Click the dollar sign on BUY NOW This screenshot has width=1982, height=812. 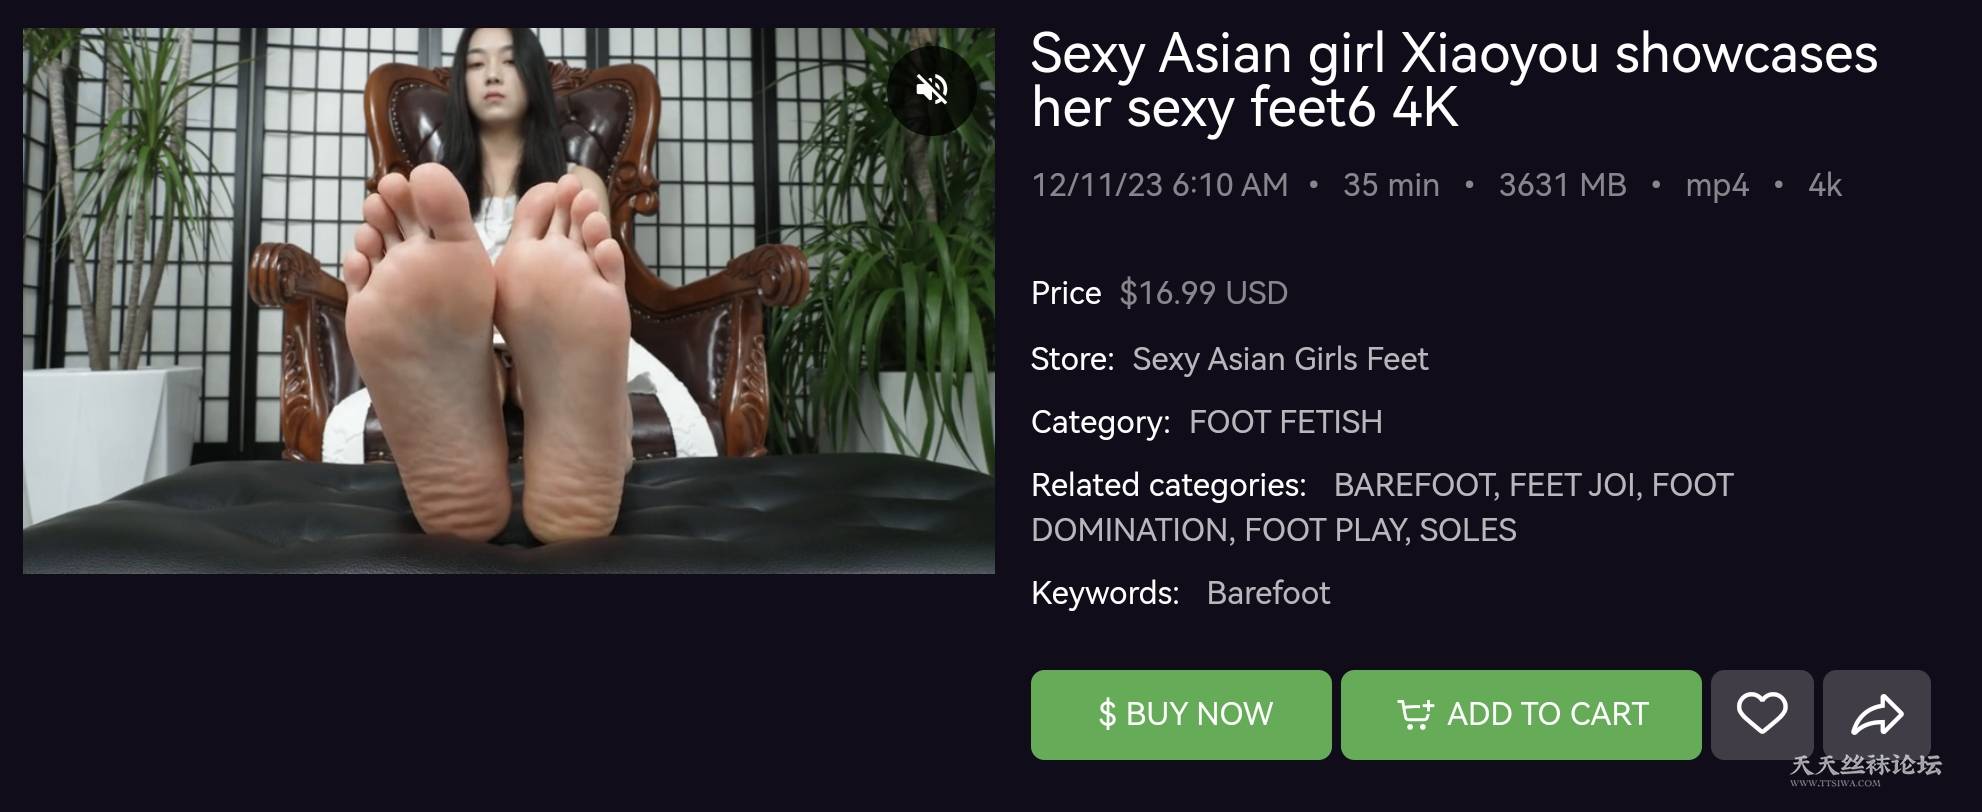1107,714
